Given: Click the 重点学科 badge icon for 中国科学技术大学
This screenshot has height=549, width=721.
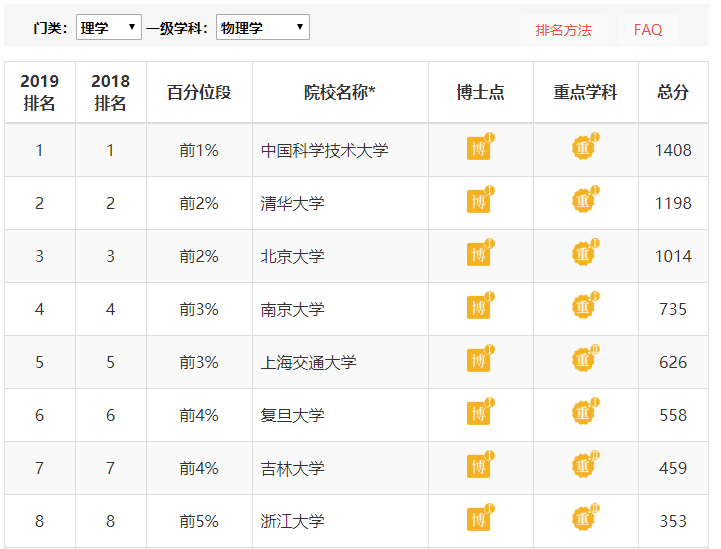Looking at the screenshot, I should click(x=585, y=147).
